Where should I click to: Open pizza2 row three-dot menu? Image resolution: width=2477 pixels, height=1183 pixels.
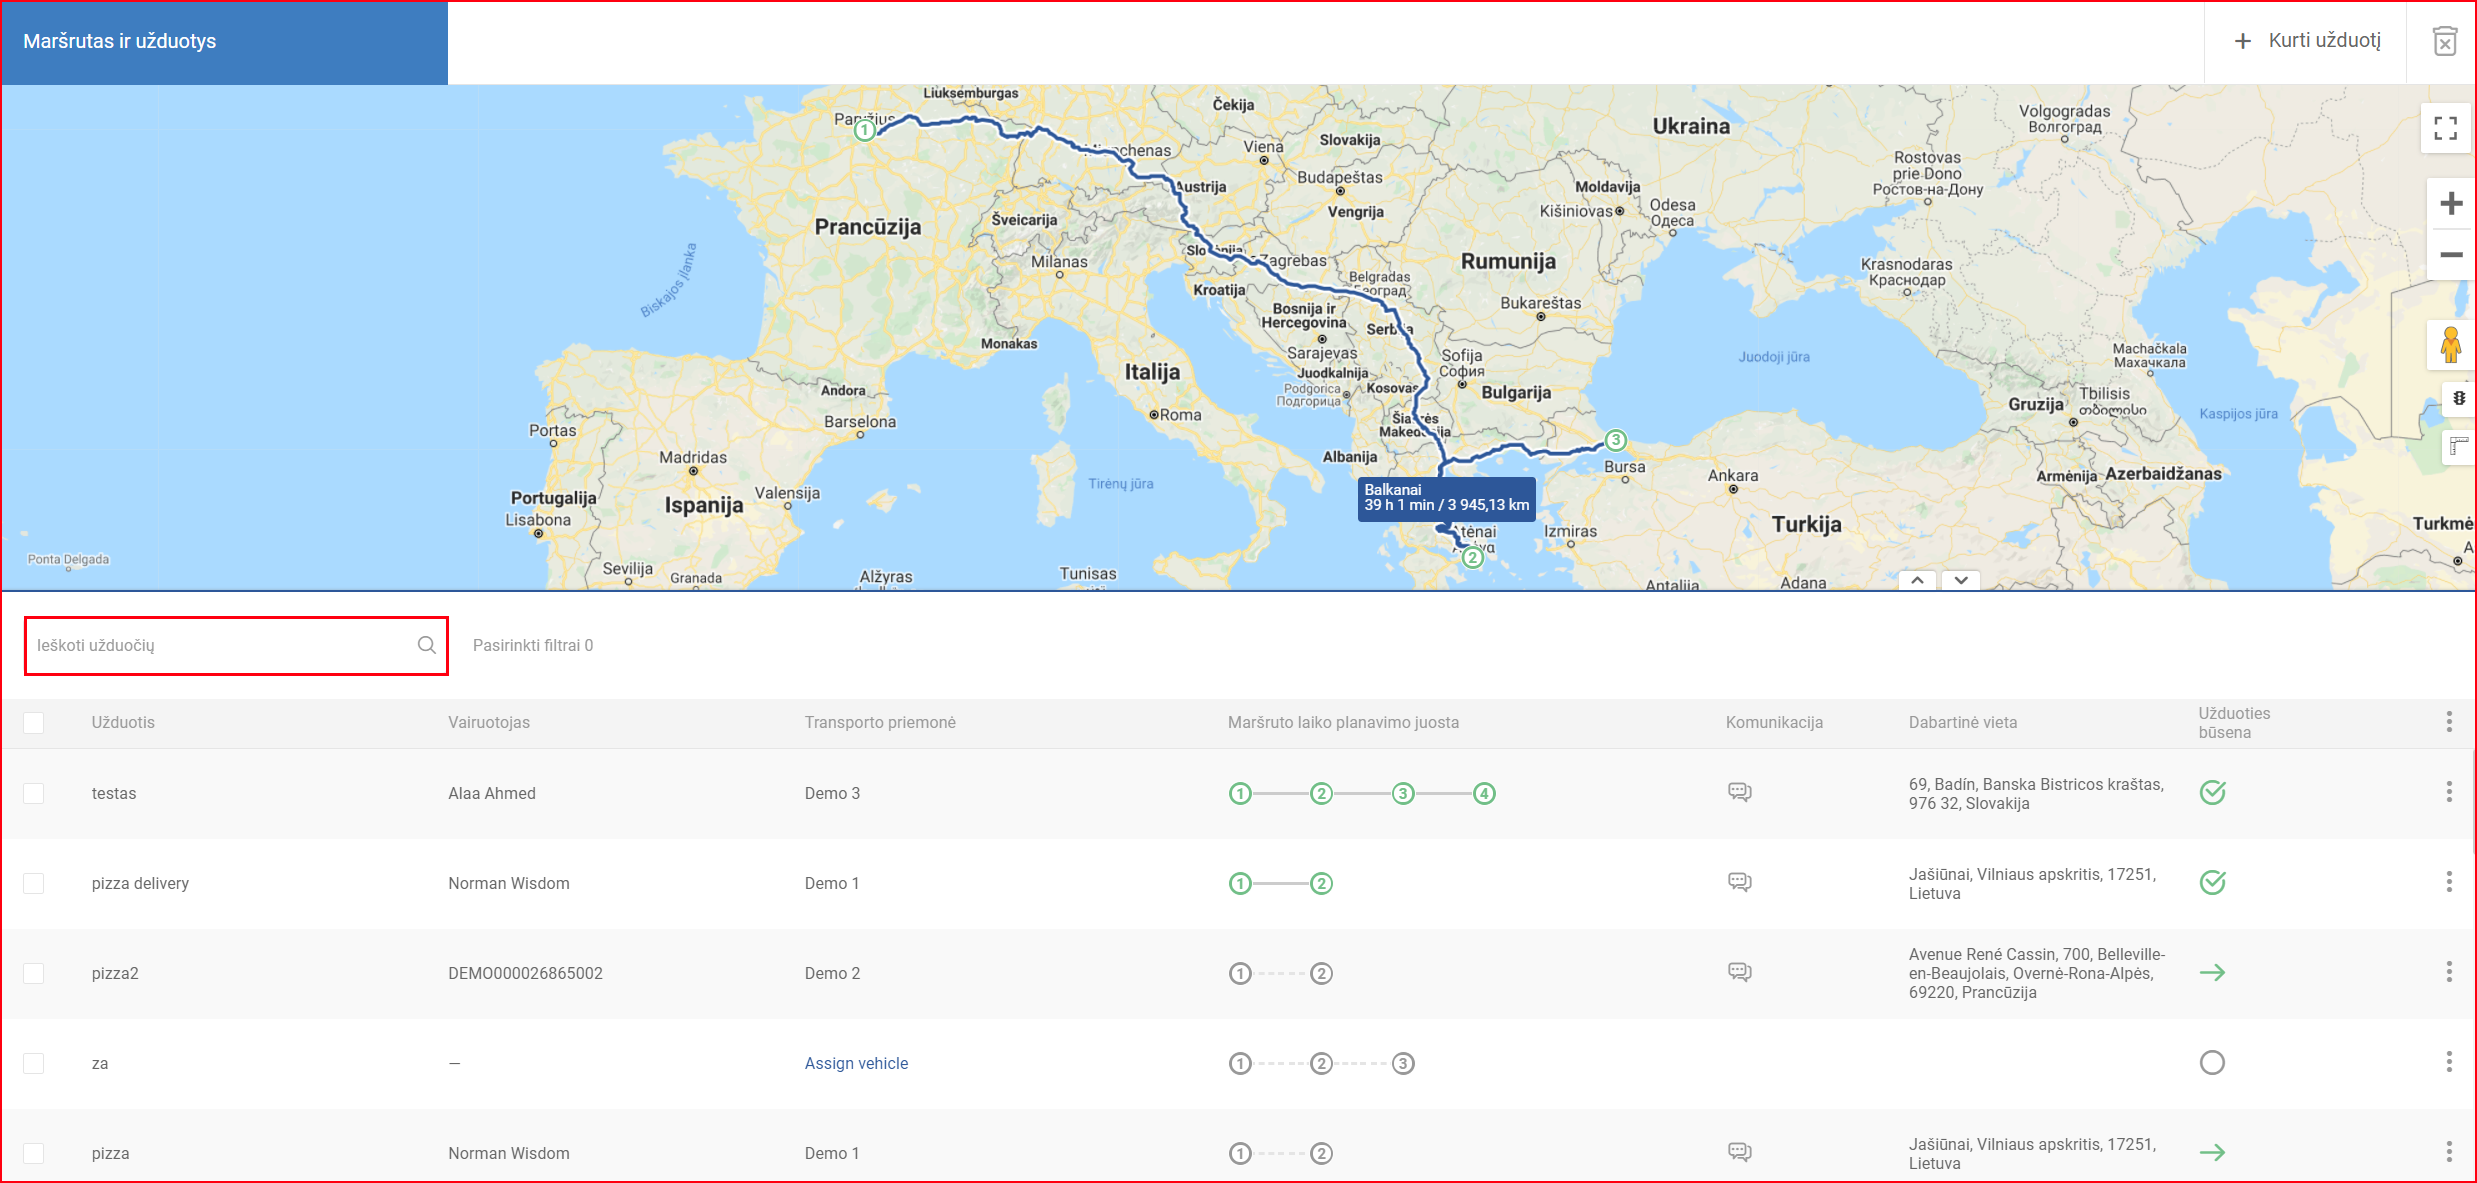pyautogui.click(x=2449, y=972)
